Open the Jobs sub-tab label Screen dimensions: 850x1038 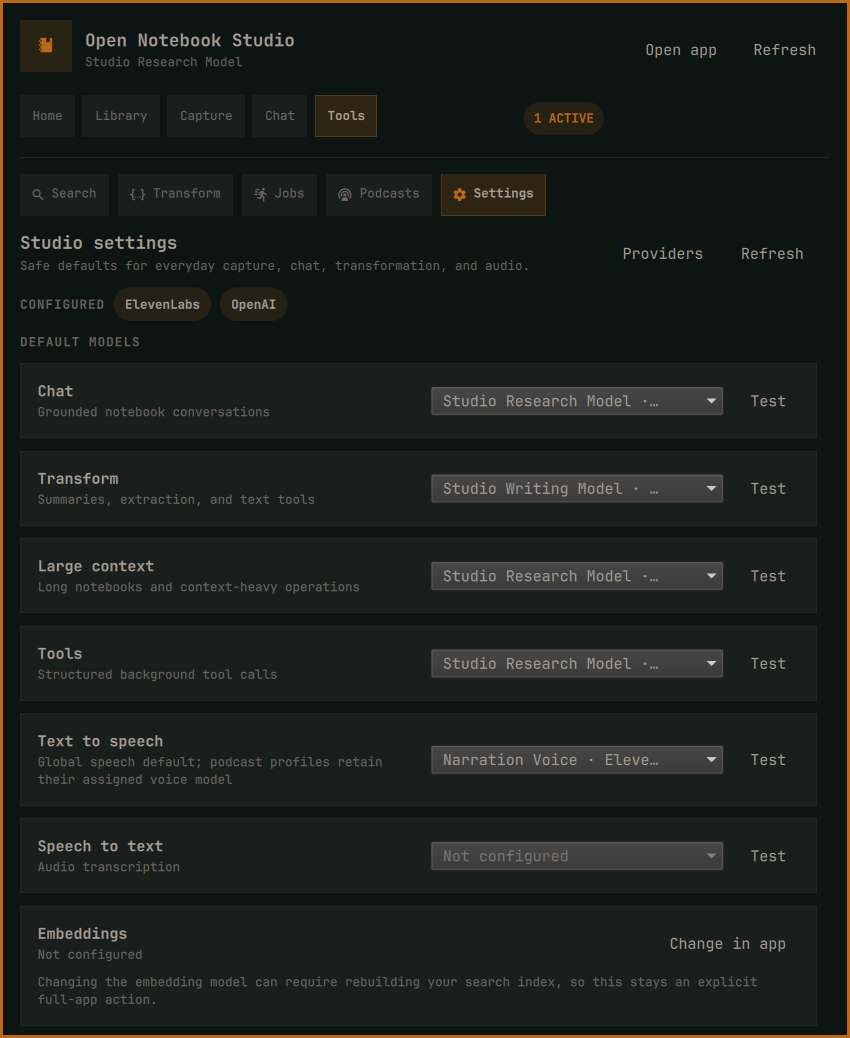click(x=289, y=193)
